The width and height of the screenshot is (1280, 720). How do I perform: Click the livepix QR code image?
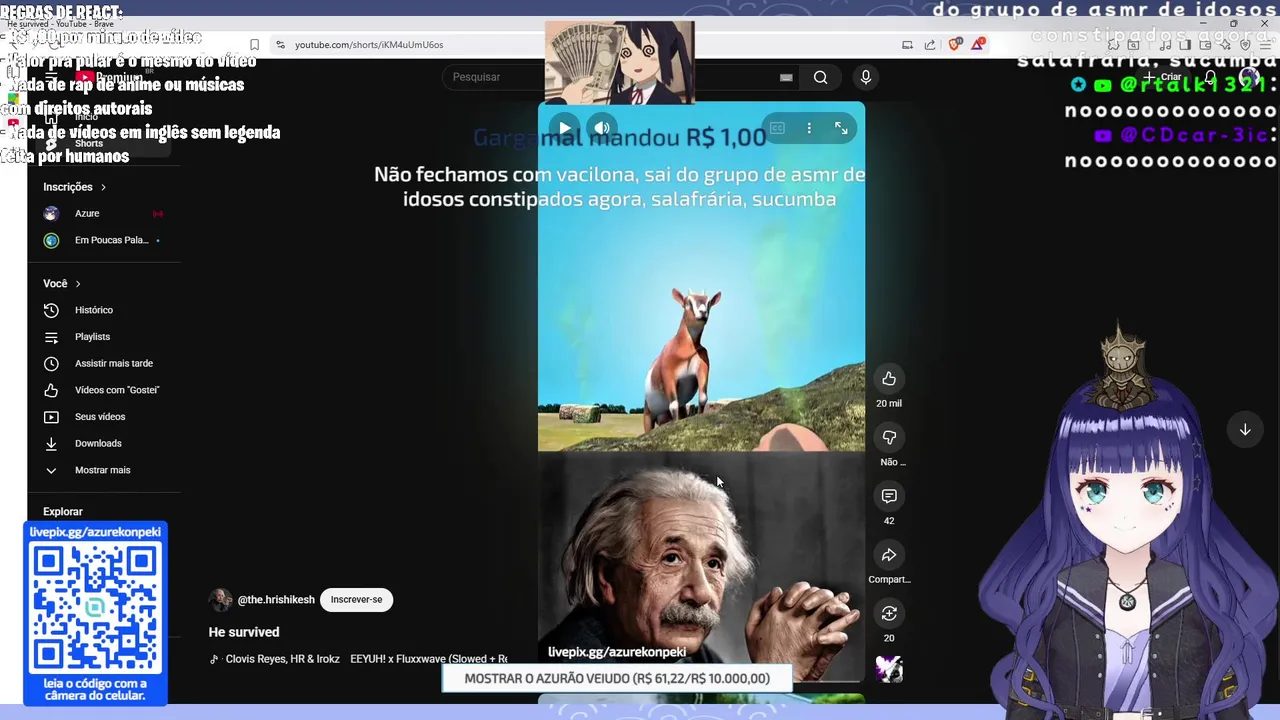click(95, 608)
